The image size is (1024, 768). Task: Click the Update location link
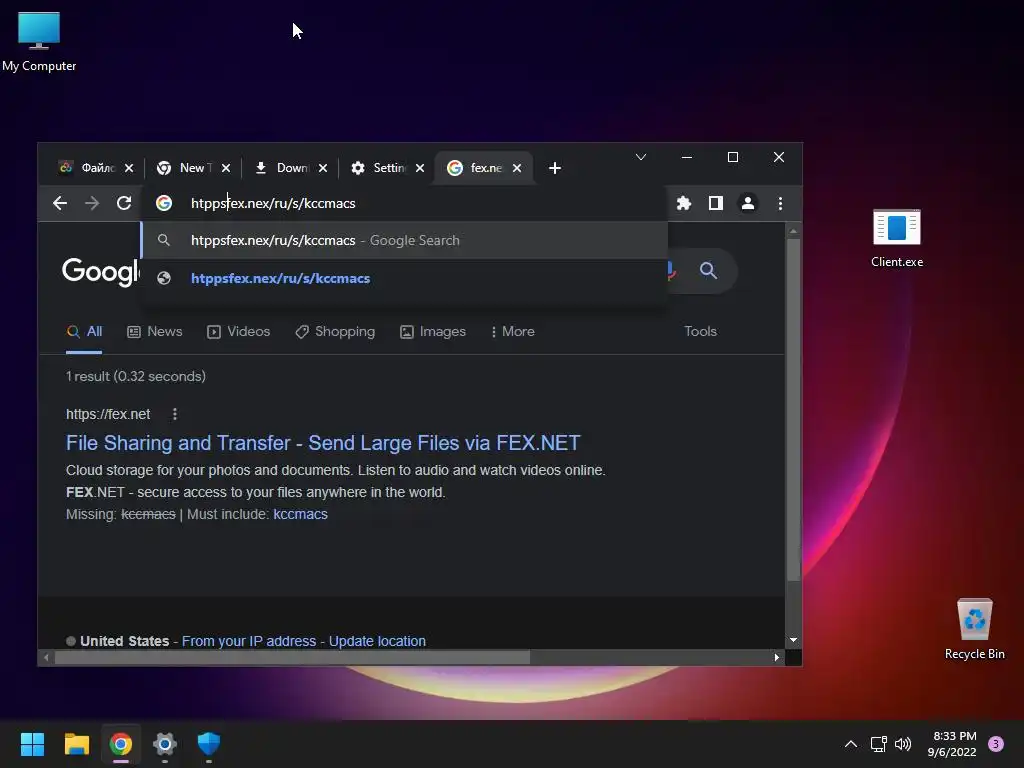point(377,641)
